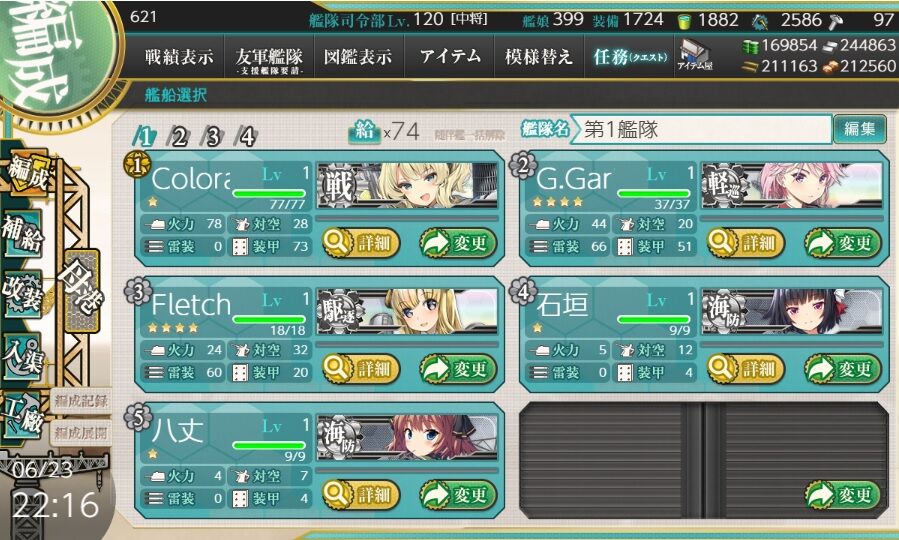Click the 給 supply ration icon
The height and width of the screenshot is (540, 899).
tap(364, 131)
